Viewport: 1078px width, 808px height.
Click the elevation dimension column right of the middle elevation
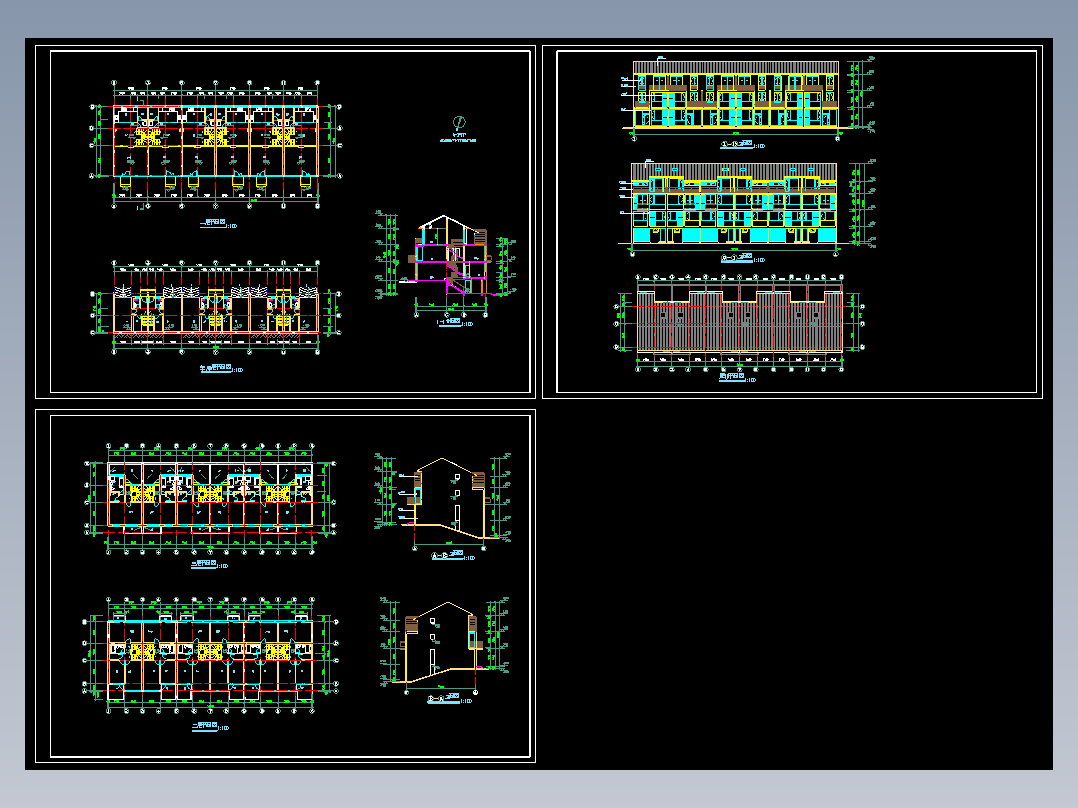pos(864,203)
